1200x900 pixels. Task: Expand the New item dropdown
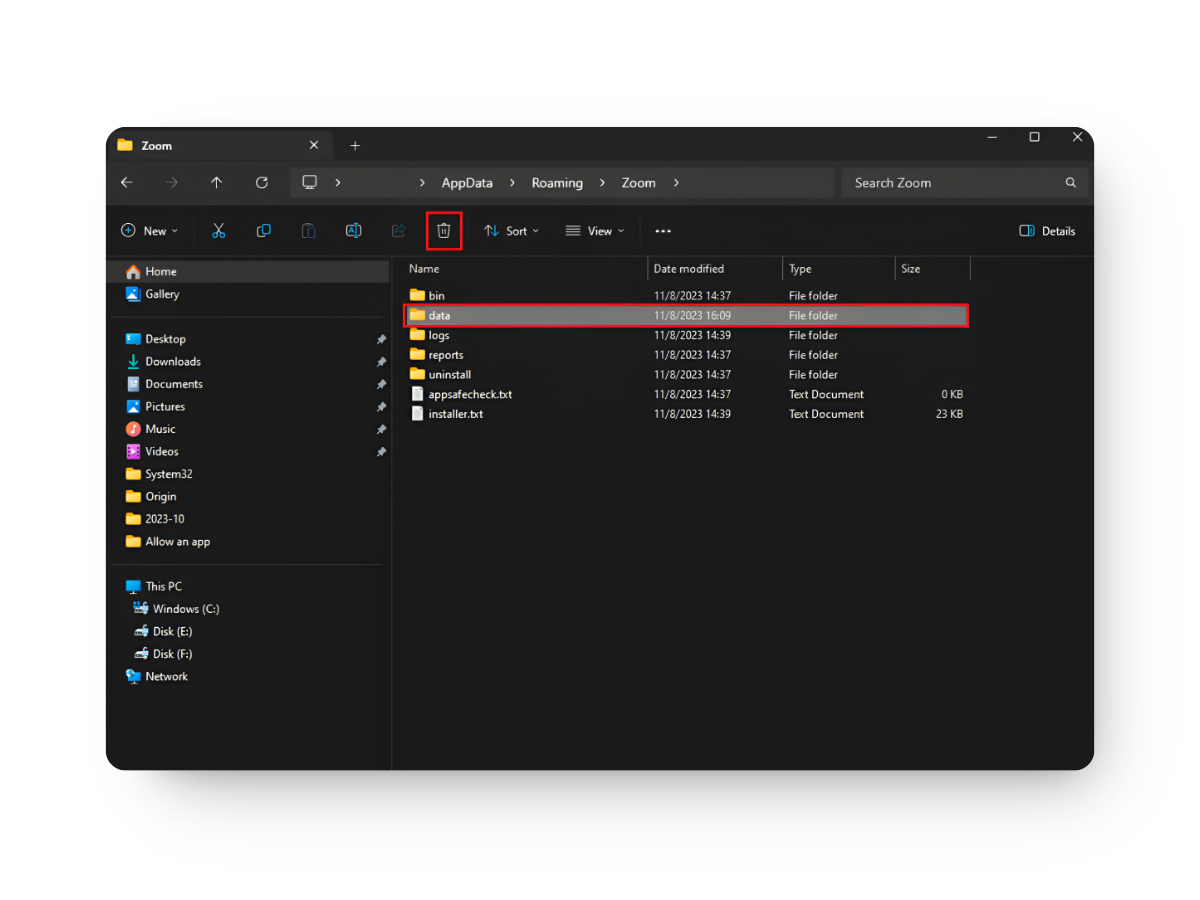pos(149,231)
